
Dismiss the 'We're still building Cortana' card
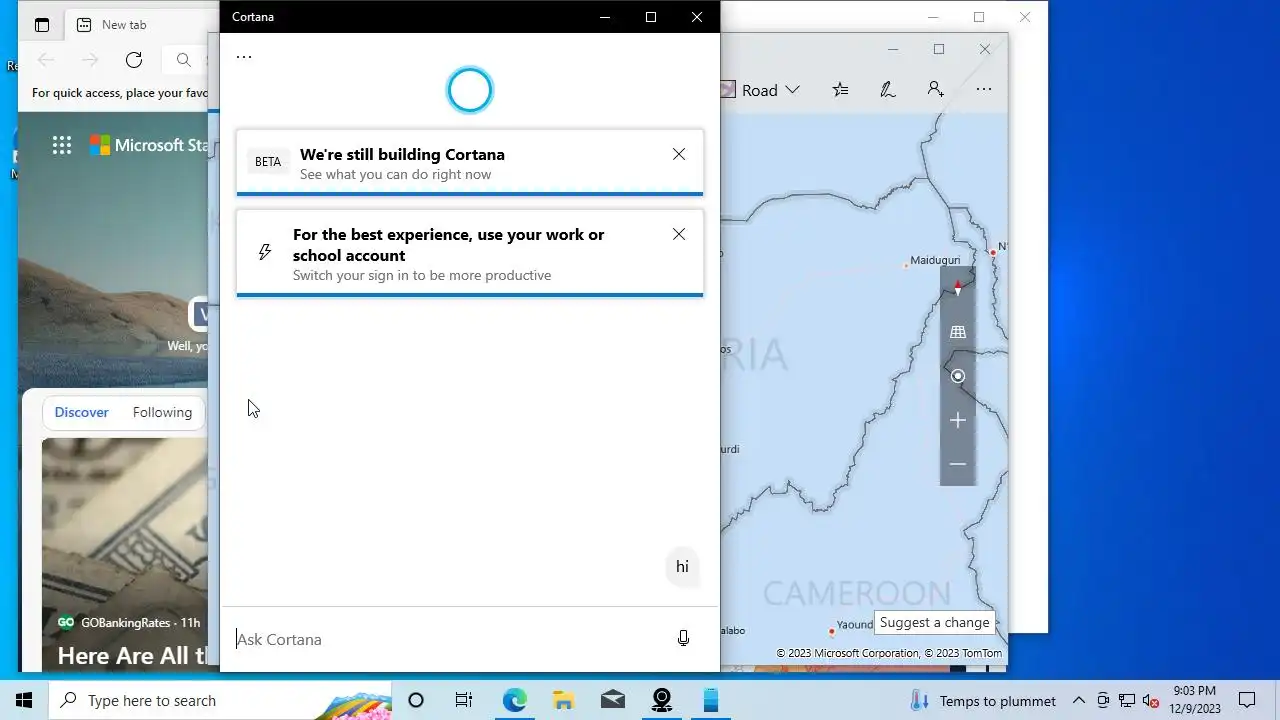[x=679, y=154]
